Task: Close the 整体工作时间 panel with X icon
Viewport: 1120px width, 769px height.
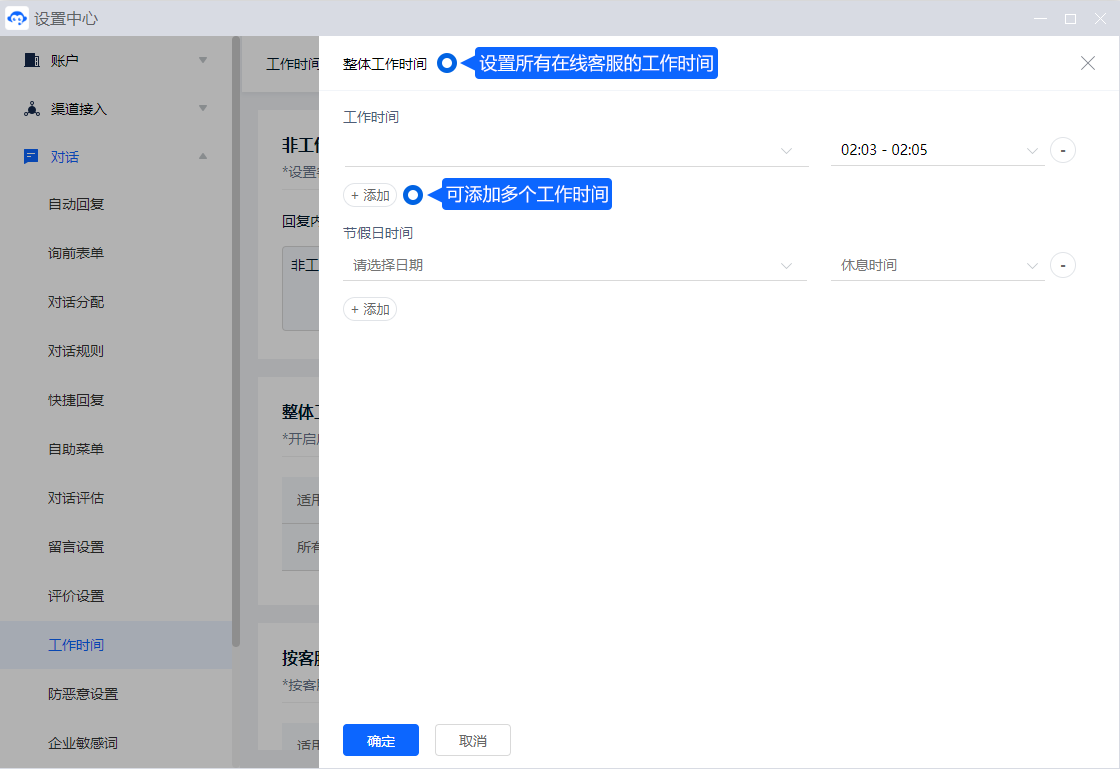Action: click(1088, 63)
